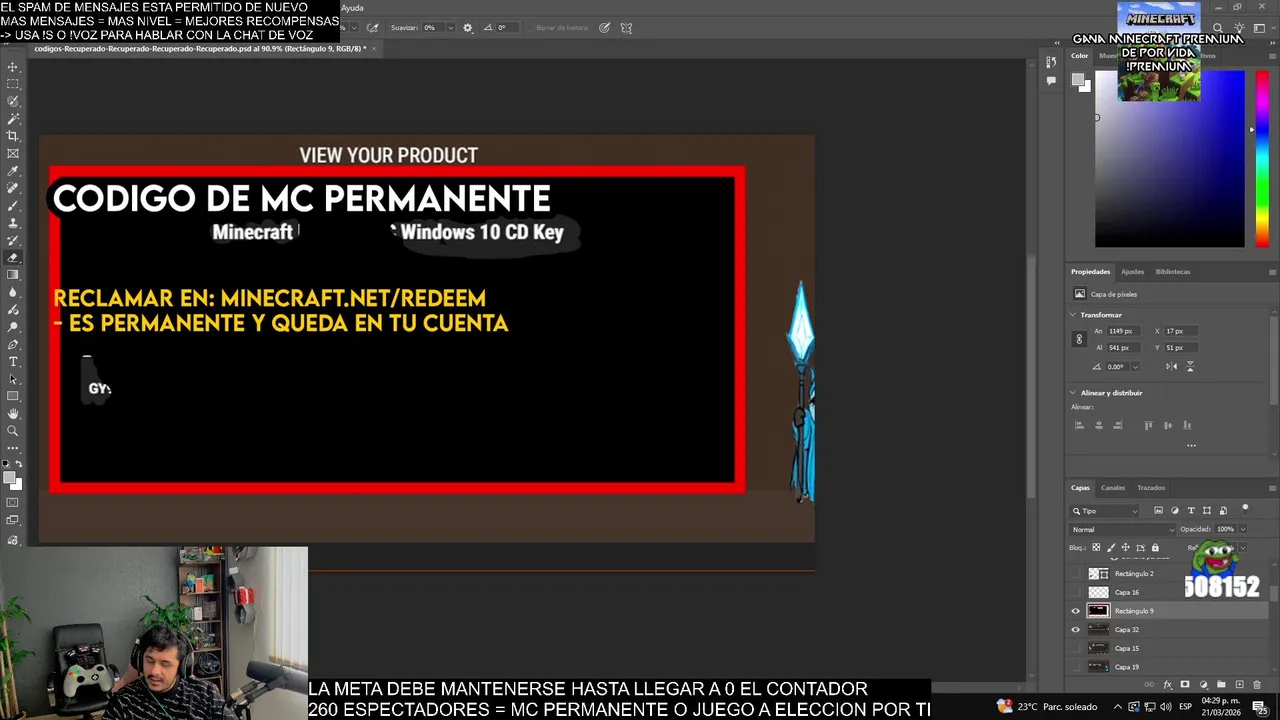The width and height of the screenshot is (1280, 720).
Task: Switch to the Canales tab
Action: [1113, 488]
